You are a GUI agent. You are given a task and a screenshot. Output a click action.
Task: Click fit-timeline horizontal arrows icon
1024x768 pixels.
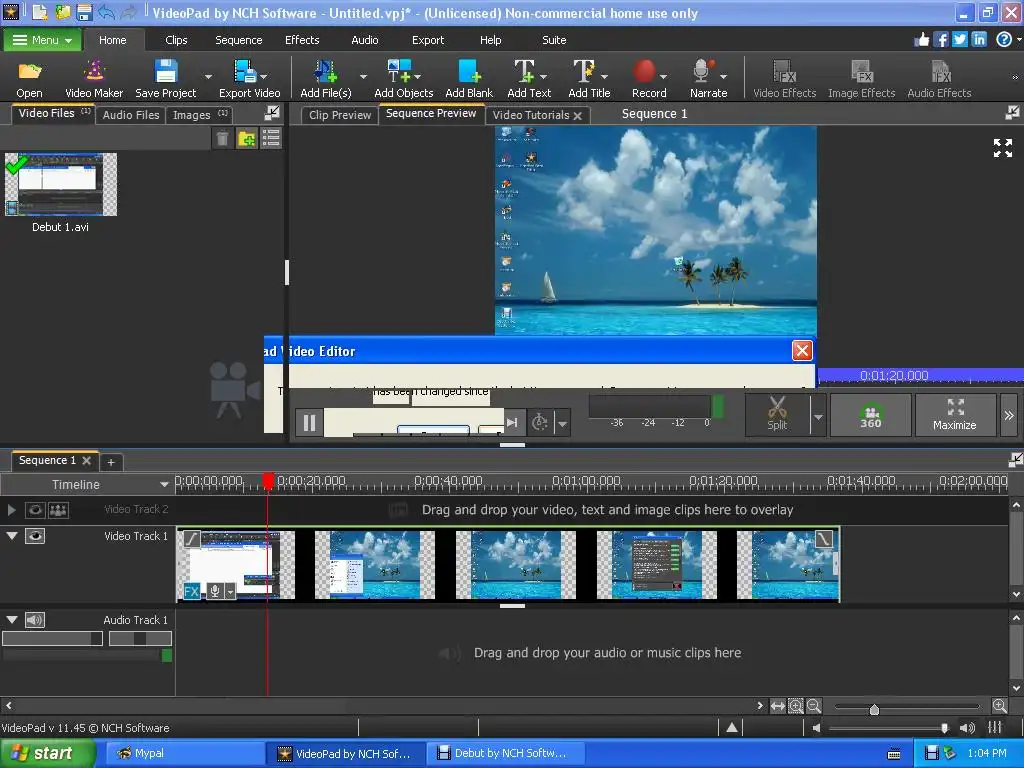[x=777, y=706]
